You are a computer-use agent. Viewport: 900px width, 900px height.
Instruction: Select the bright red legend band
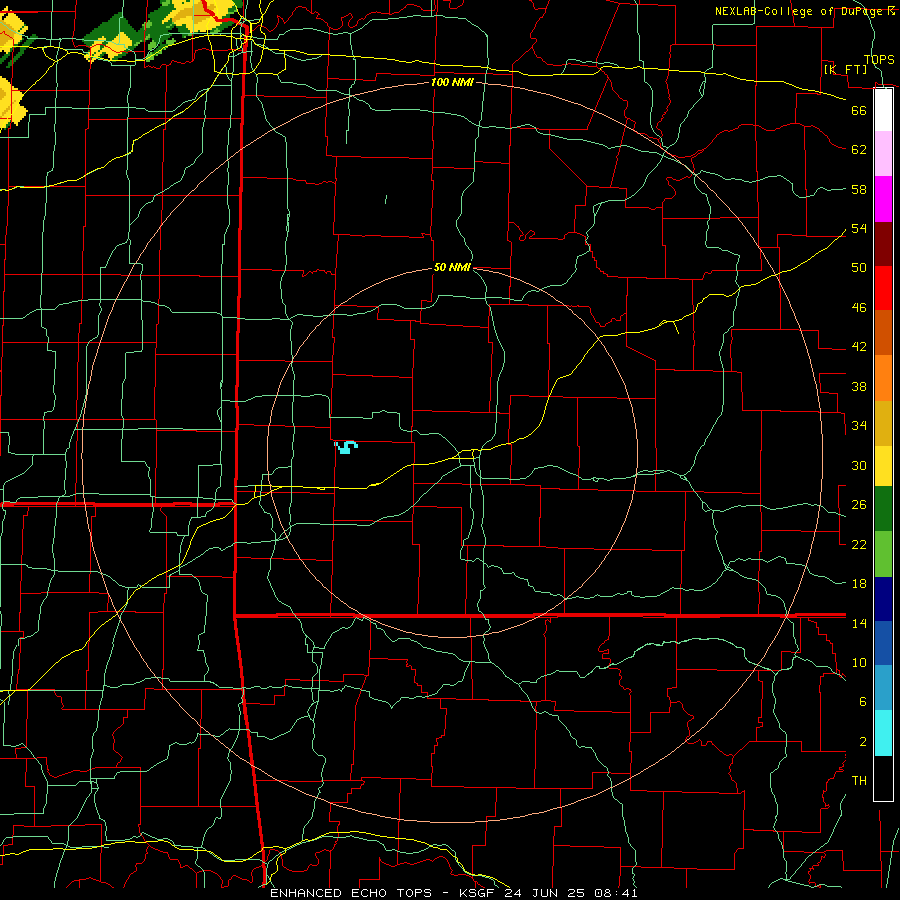pos(883,288)
